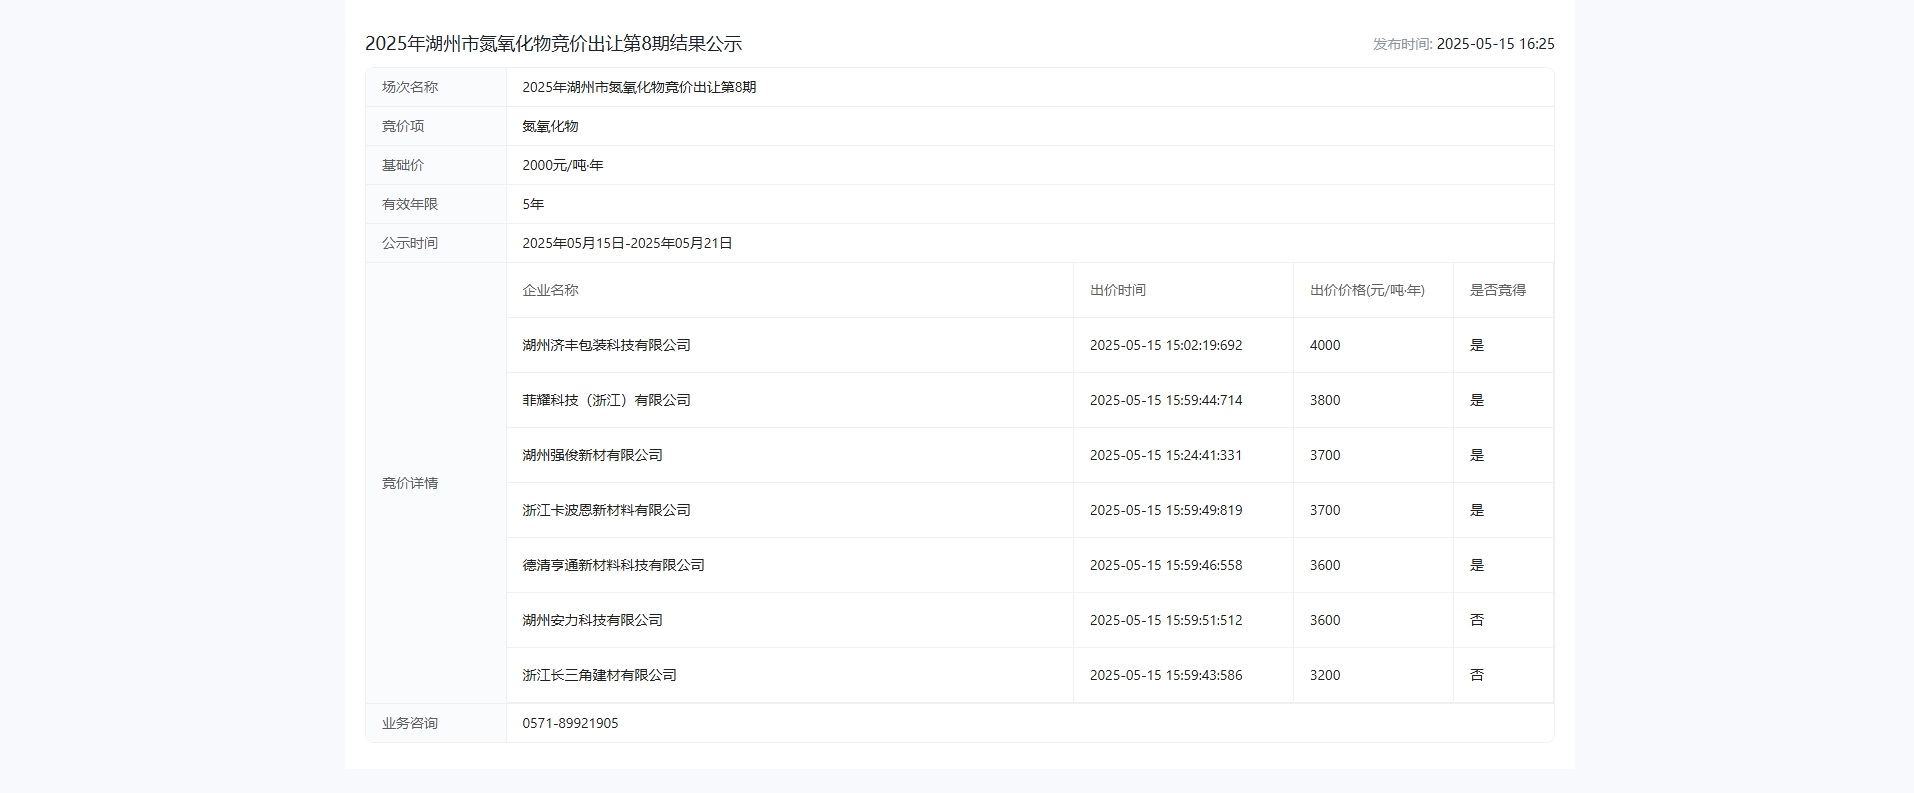Click 是 in the 湖州济丰包装 row
This screenshot has width=1914, height=793.
1477,345
